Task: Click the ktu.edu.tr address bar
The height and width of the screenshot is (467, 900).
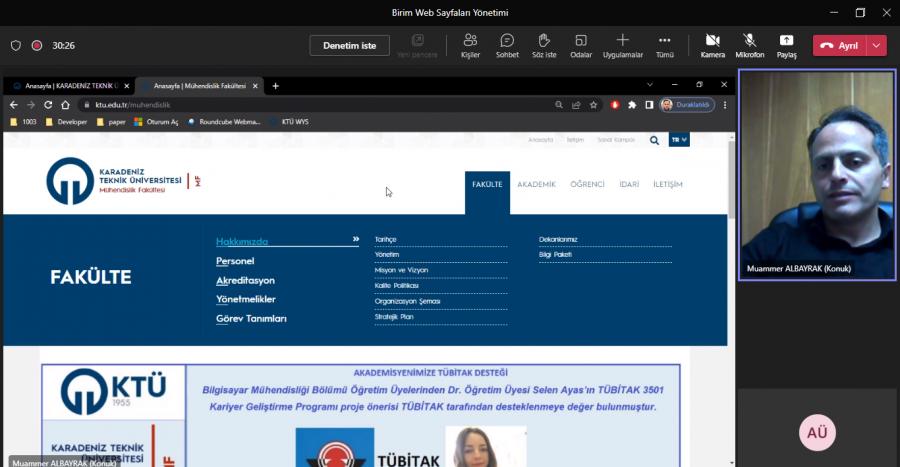Action: 316,105
